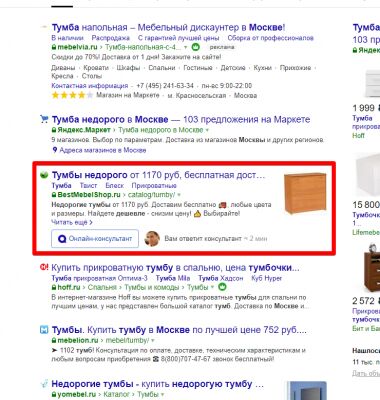Click the 'В наличии' sitelink
The height and width of the screenshot is (400, 380).
(67, 38)
